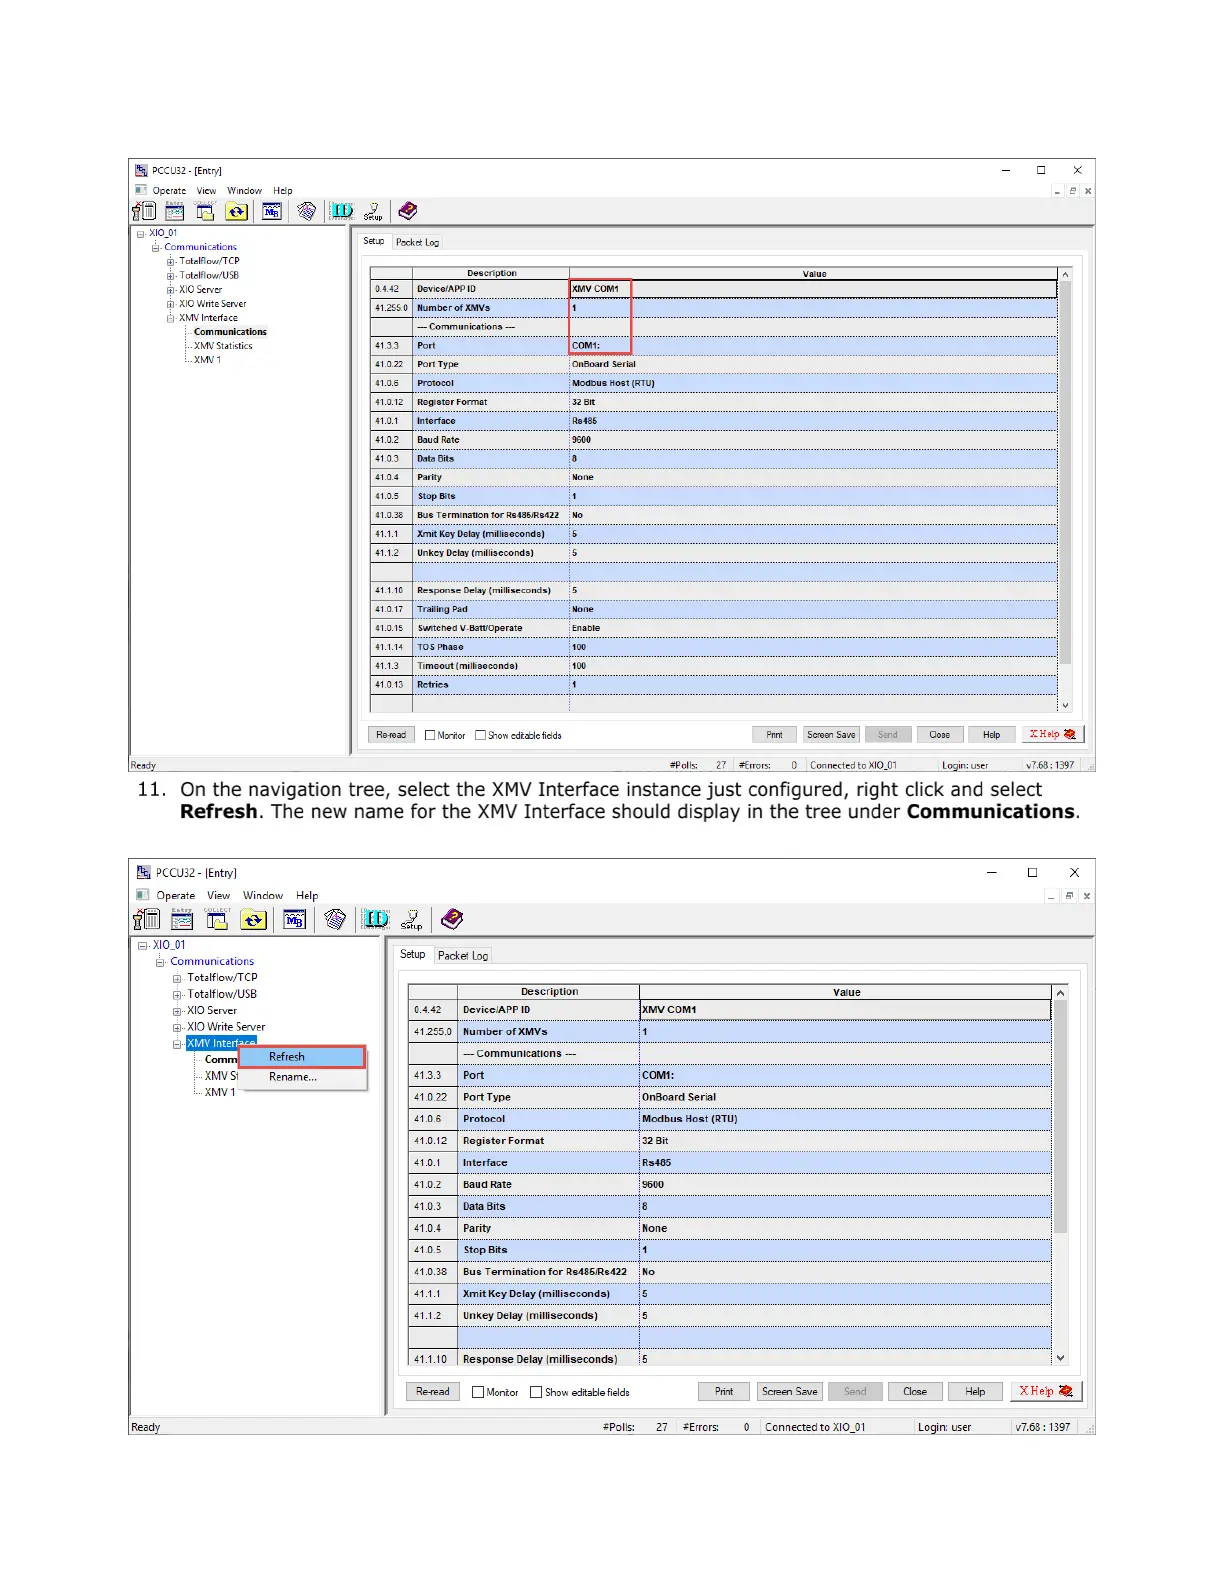Expand XIO Write Server node in lower tree

tap(177, 1027)
